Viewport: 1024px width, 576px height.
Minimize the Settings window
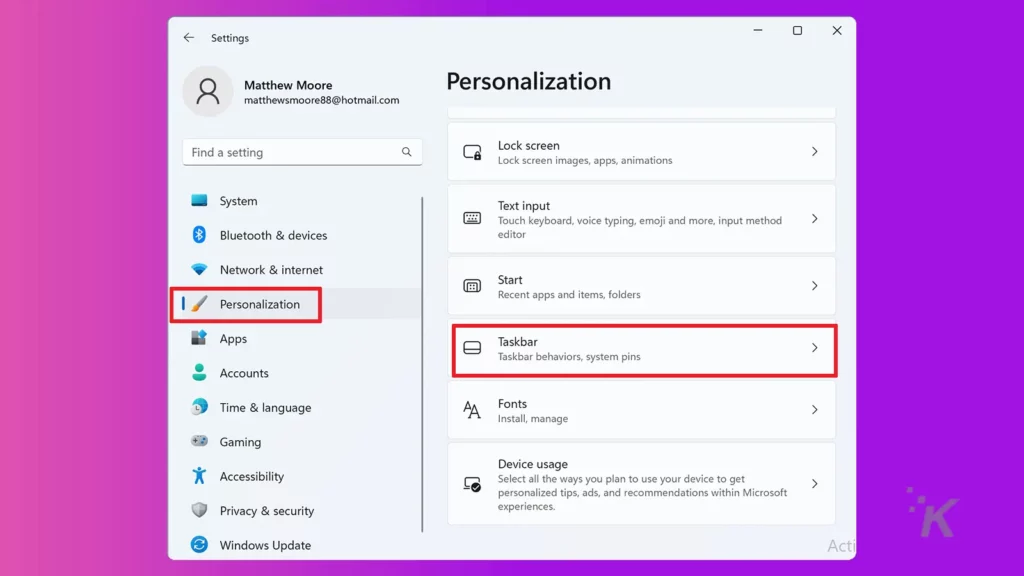pyautogui.click(x=758, y=31)
